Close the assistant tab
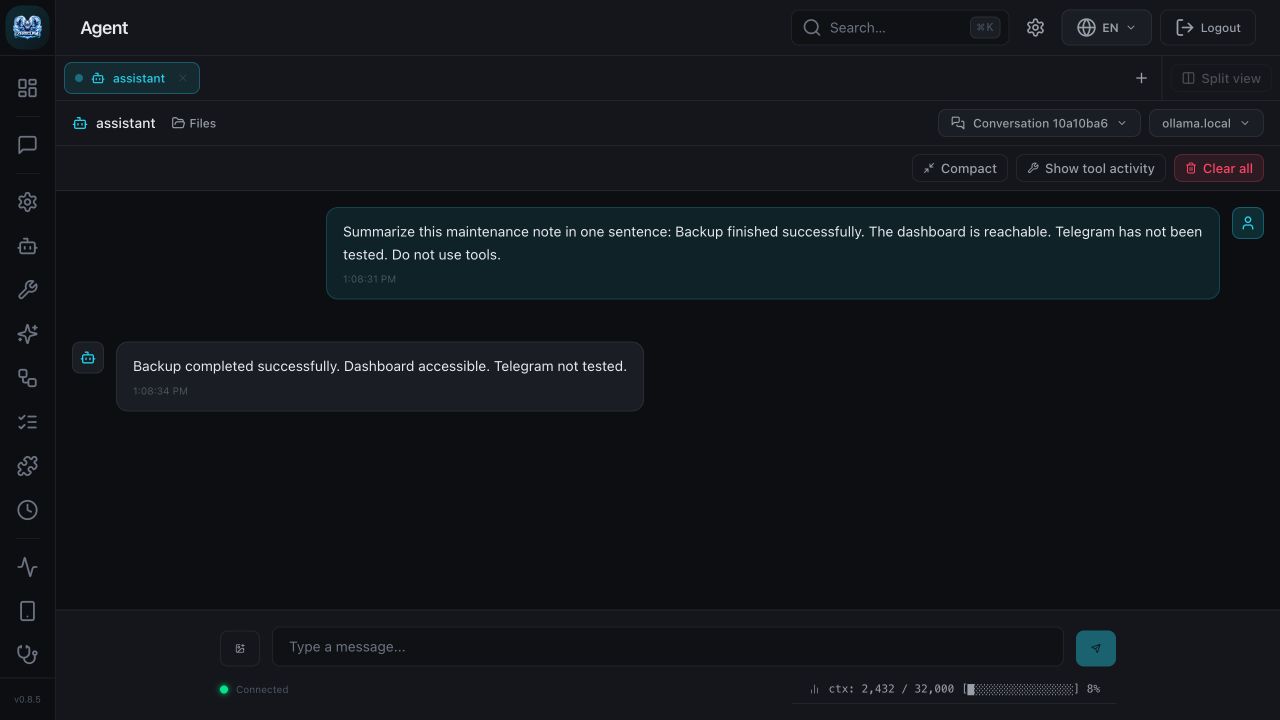1280x720 pixels. (x=183, y=78)
